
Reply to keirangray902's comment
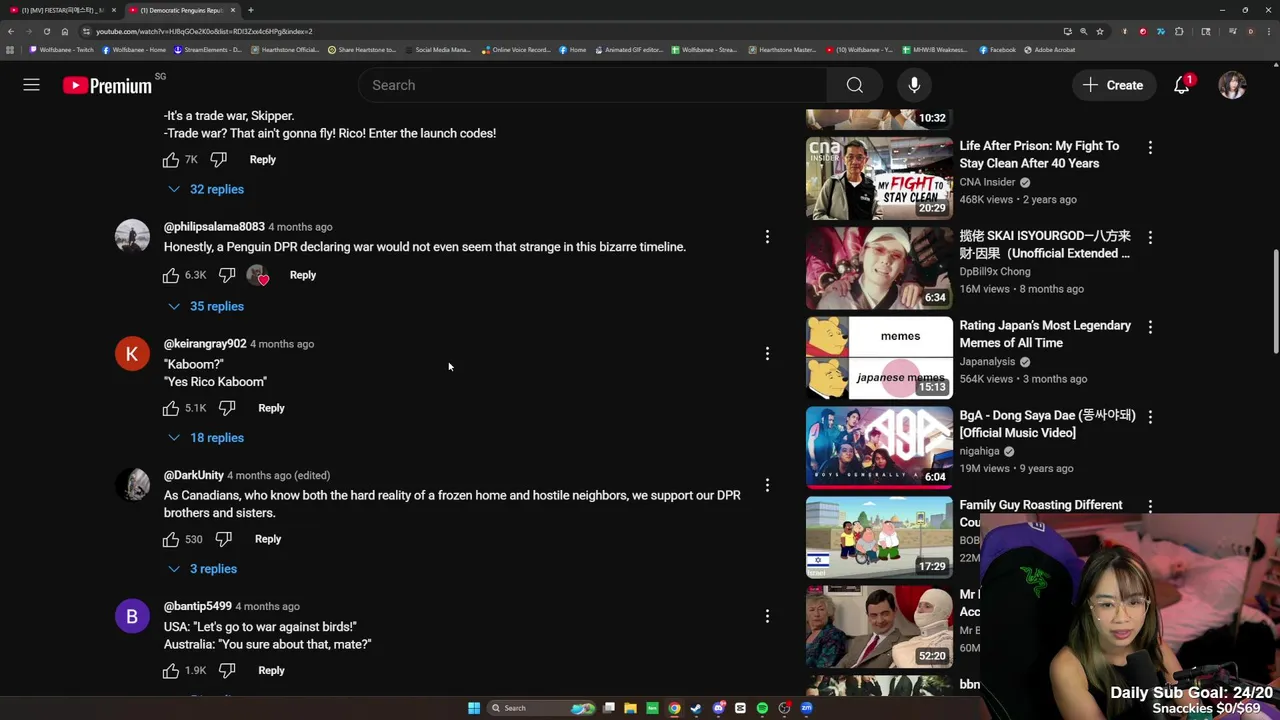[x=271, y=408]
